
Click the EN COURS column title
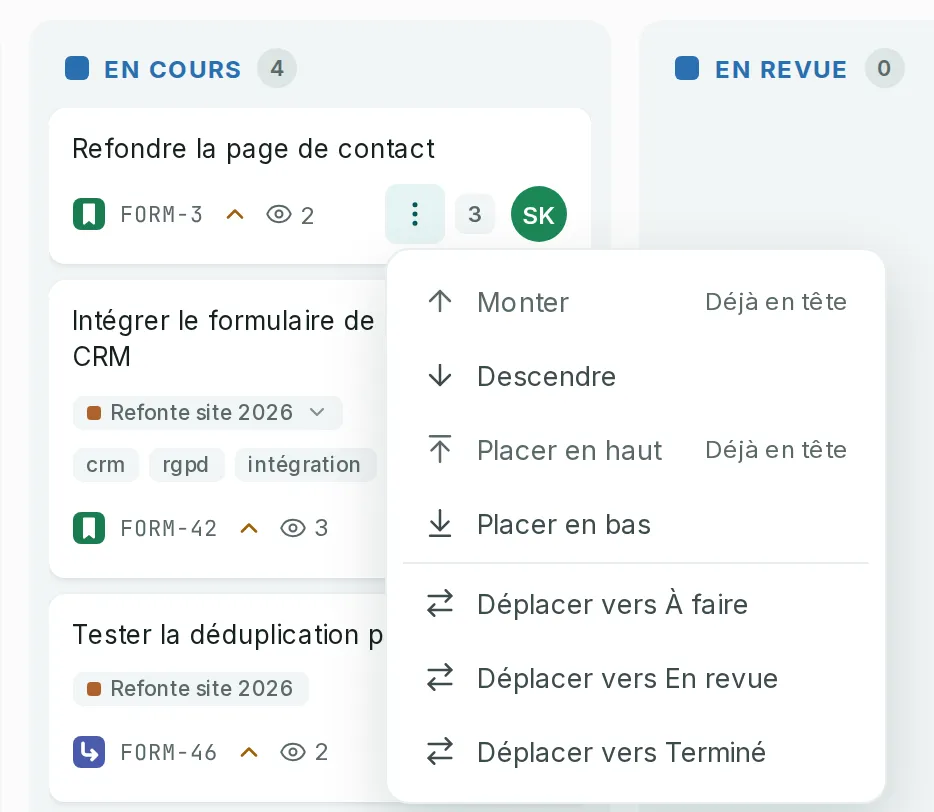(173, 69)
